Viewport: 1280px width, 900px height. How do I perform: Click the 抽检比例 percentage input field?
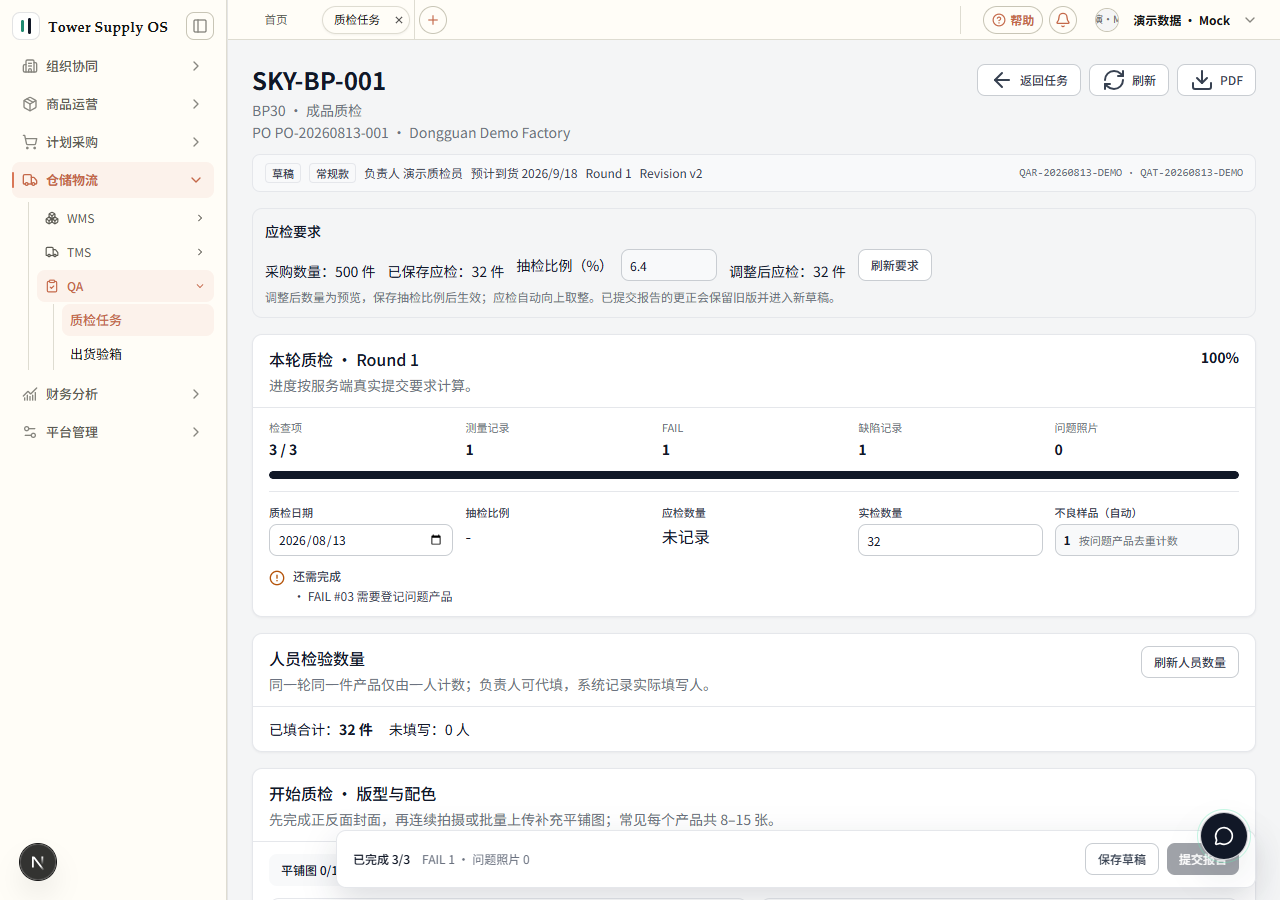(x=669, y=265)
